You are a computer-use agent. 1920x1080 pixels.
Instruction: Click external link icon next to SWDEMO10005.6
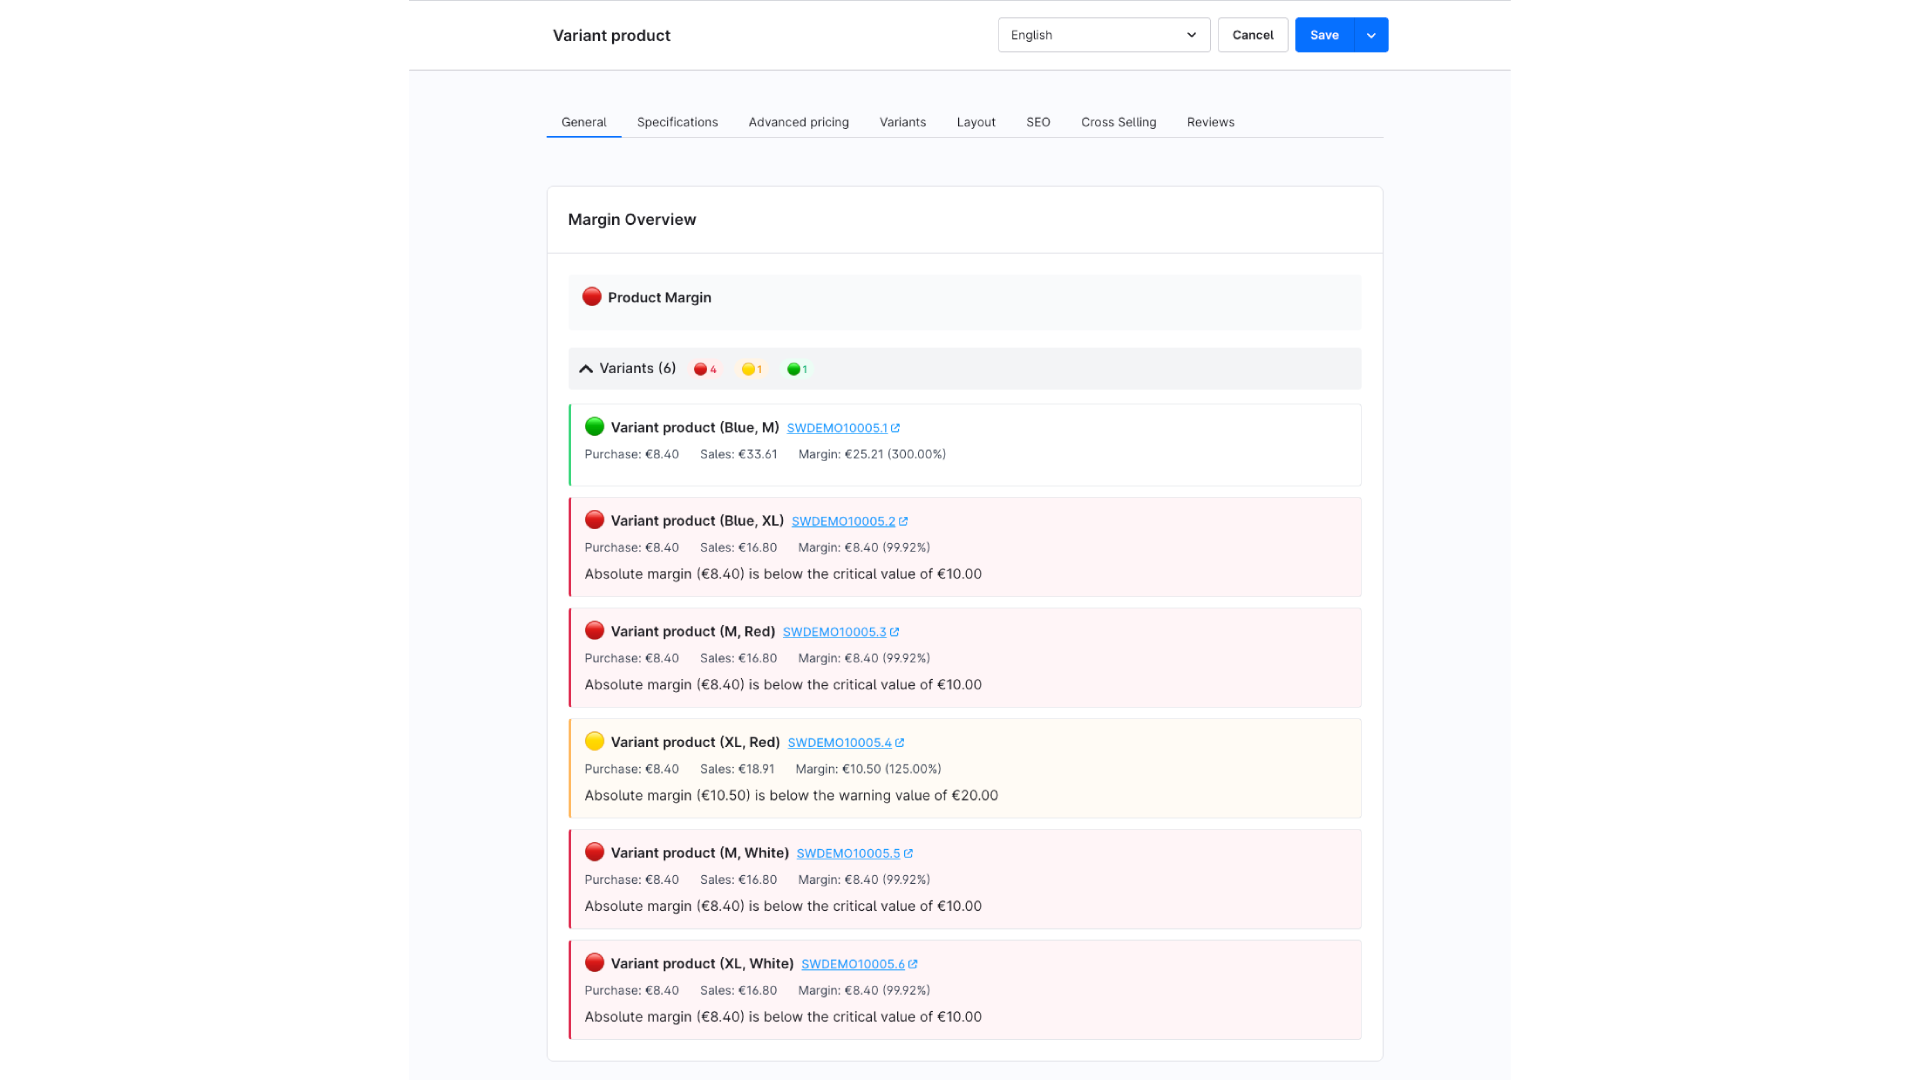point(912,965)
